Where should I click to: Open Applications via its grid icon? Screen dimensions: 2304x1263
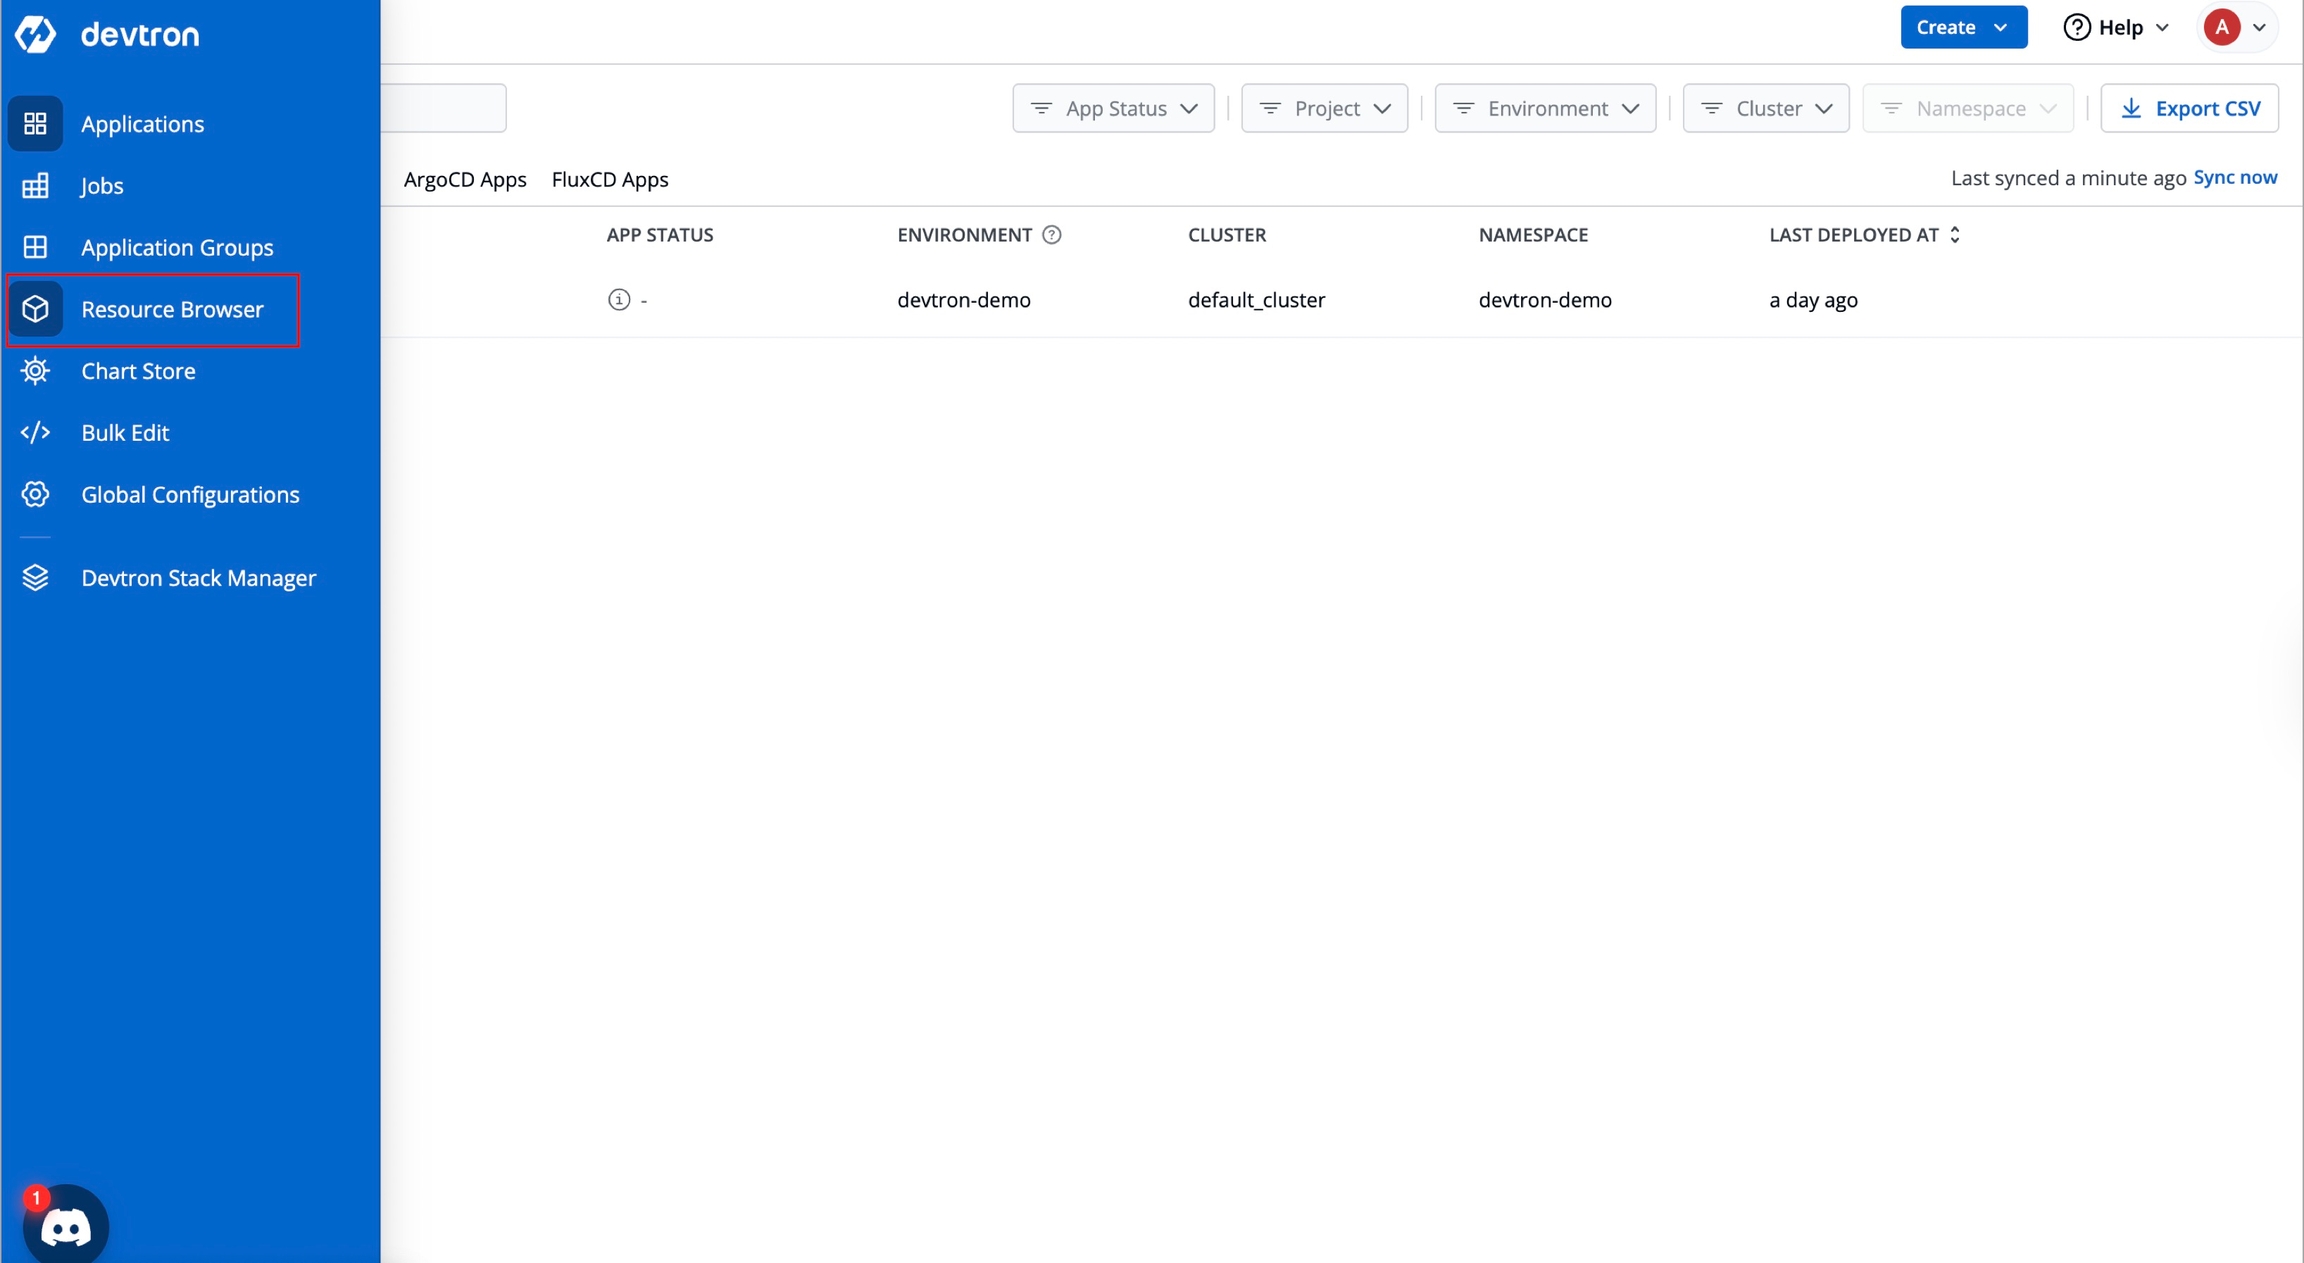(x=36, y=124)
